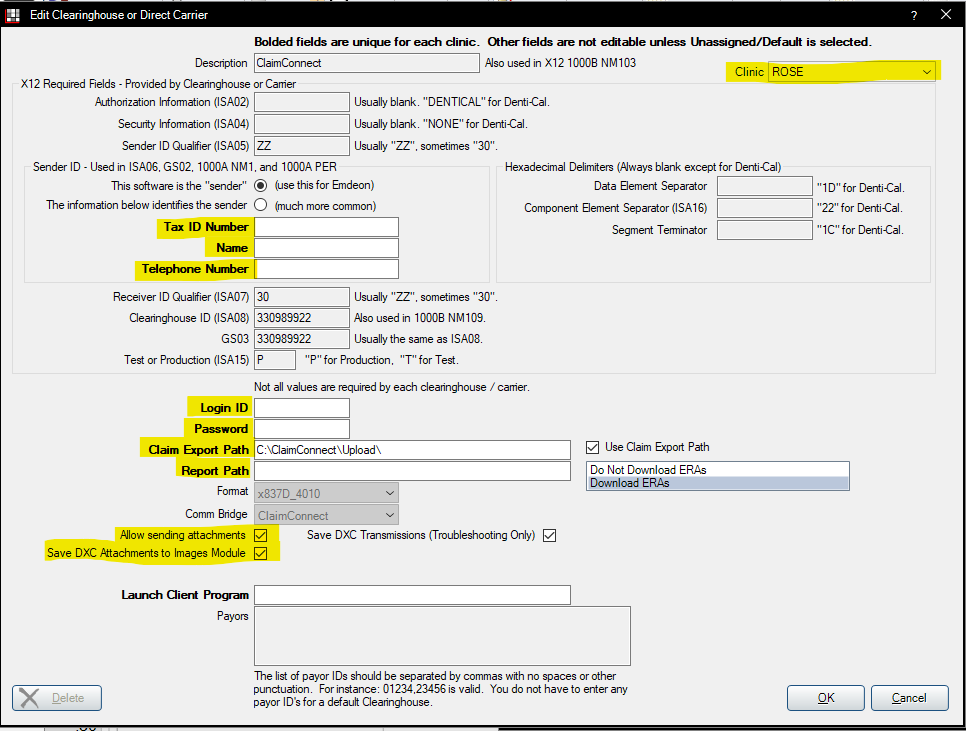
Task: Click the Telephone Number field
Action: tap(327, 269)
